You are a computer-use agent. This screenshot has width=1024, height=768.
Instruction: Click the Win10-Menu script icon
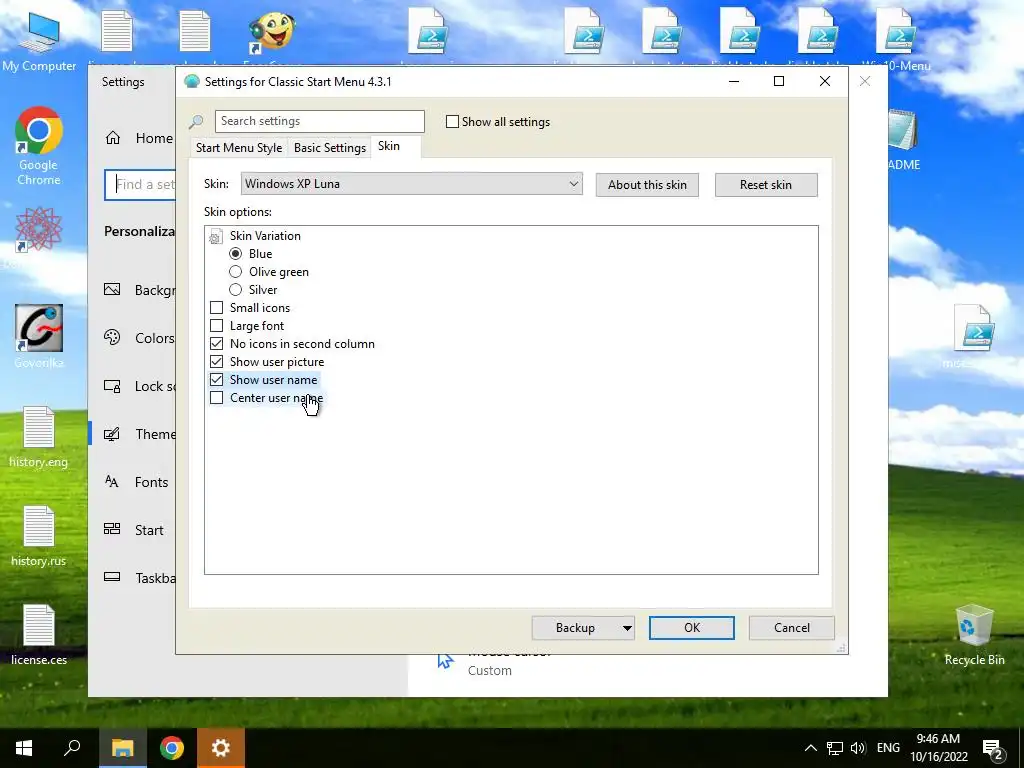pyautogui.click(x=895, y=33)
